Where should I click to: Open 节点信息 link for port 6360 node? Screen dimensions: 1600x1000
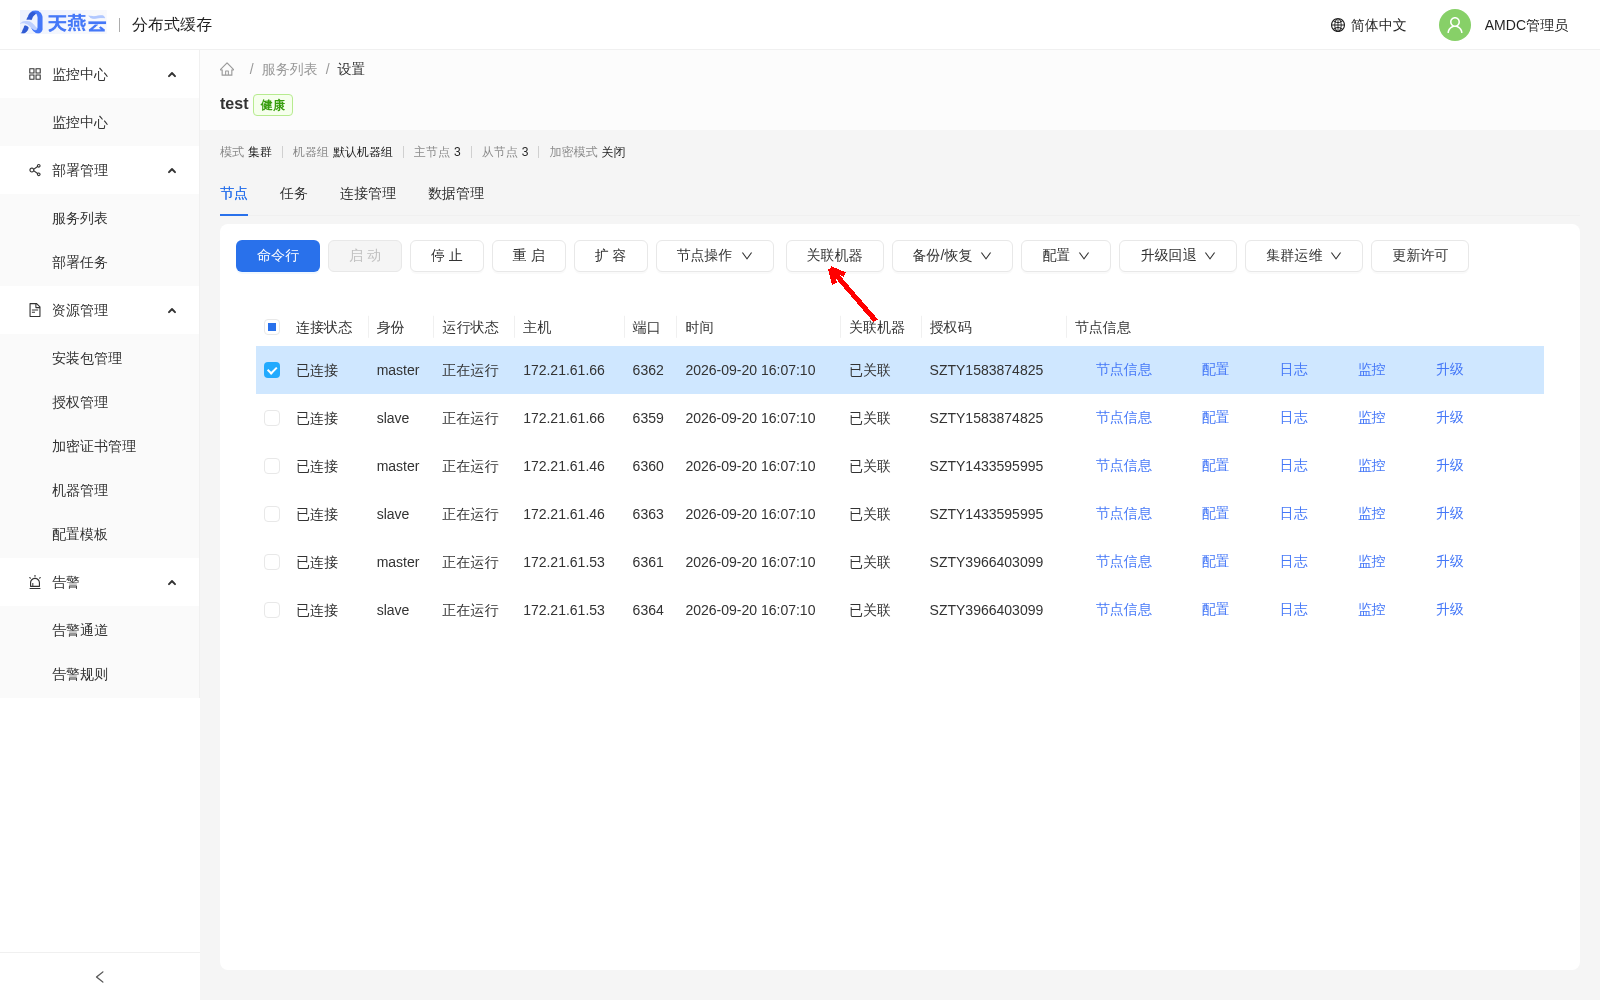click(x=1124, y=466)
